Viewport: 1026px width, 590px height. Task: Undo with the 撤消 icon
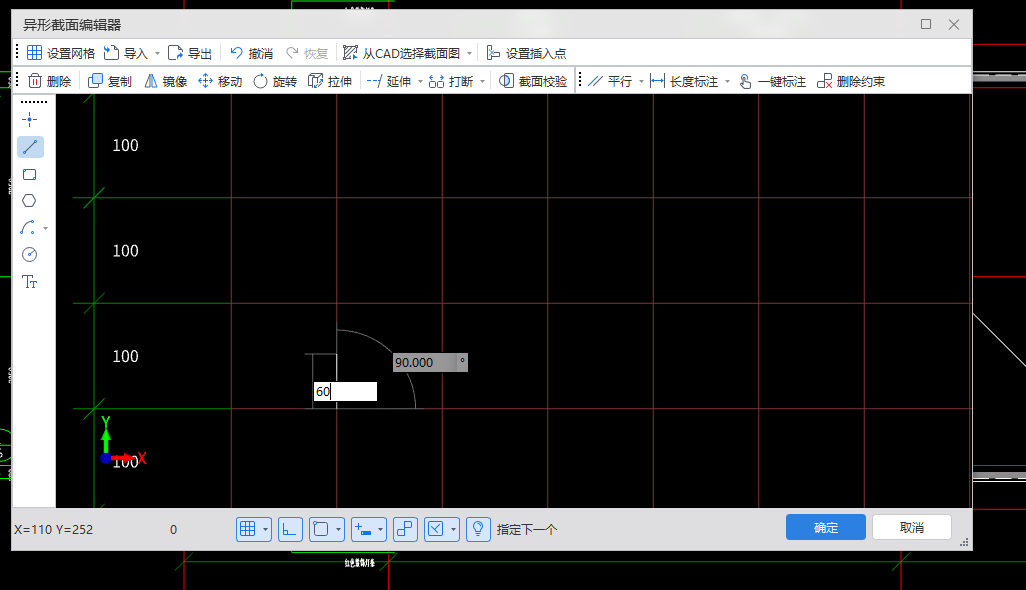click(236, 53)
